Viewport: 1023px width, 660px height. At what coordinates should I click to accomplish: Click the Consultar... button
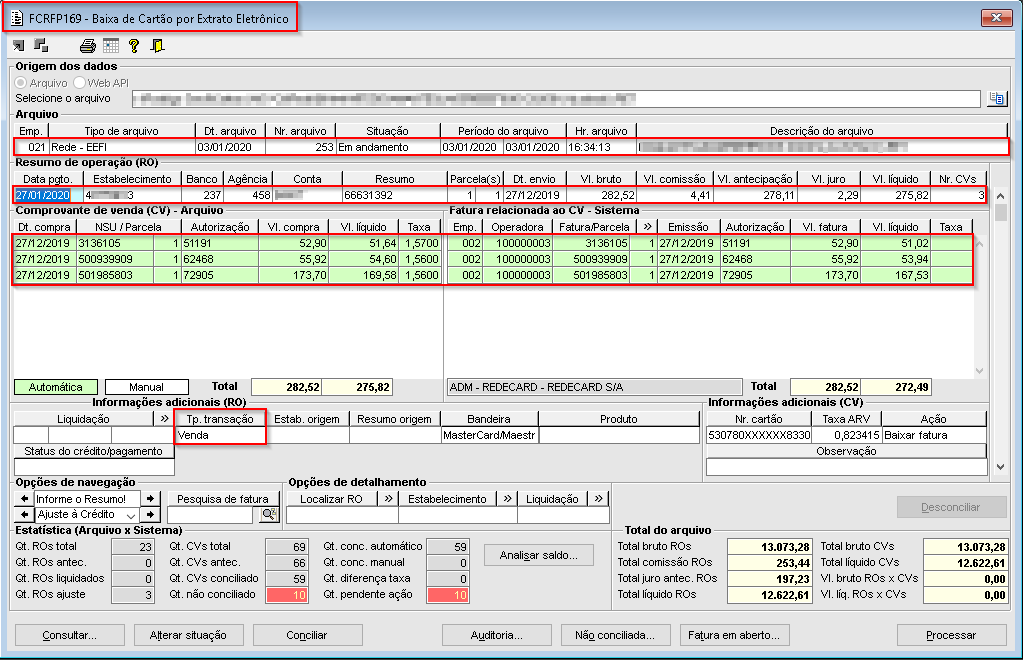tap(70, 635)
